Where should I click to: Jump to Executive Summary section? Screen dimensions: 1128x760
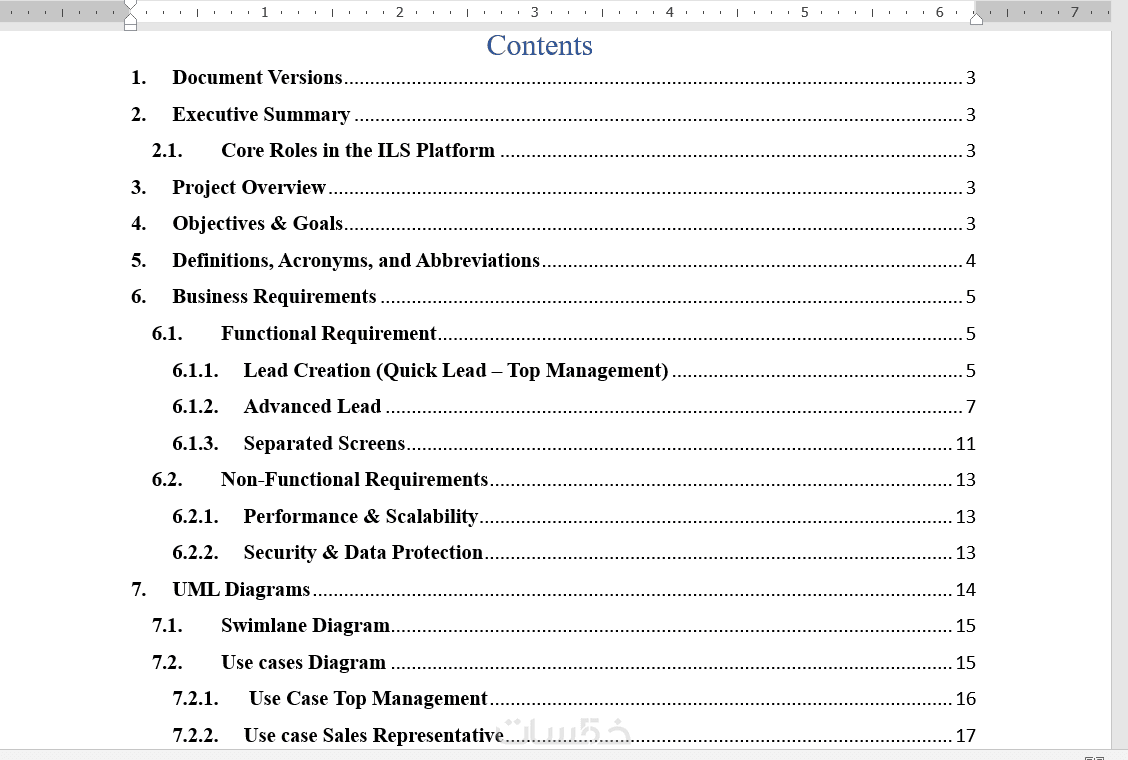point(552,114)
